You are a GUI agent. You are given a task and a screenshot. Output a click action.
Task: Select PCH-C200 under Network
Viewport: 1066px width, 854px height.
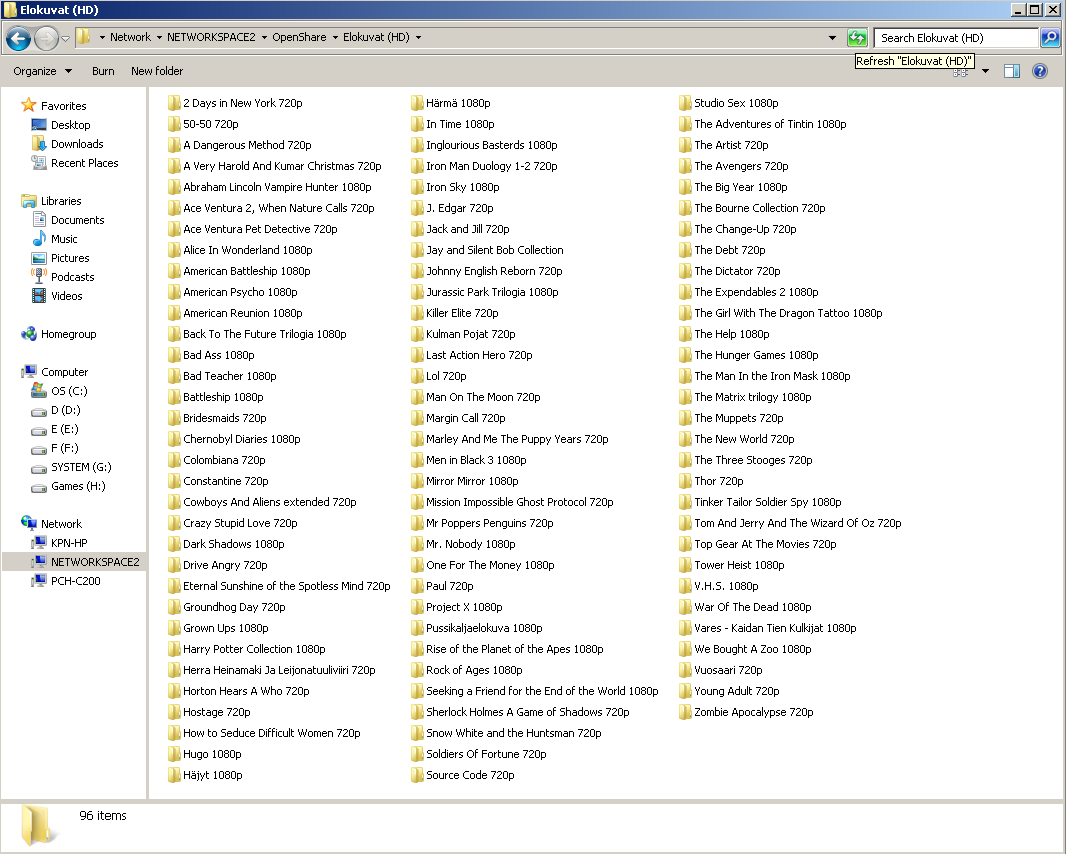pos(75,581)
